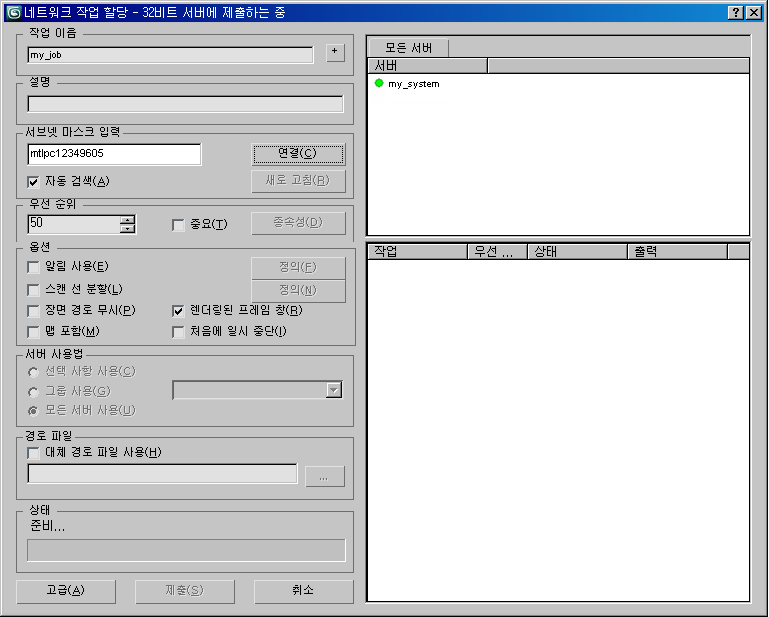Click the 상태 column header in job list

[578, 252]
